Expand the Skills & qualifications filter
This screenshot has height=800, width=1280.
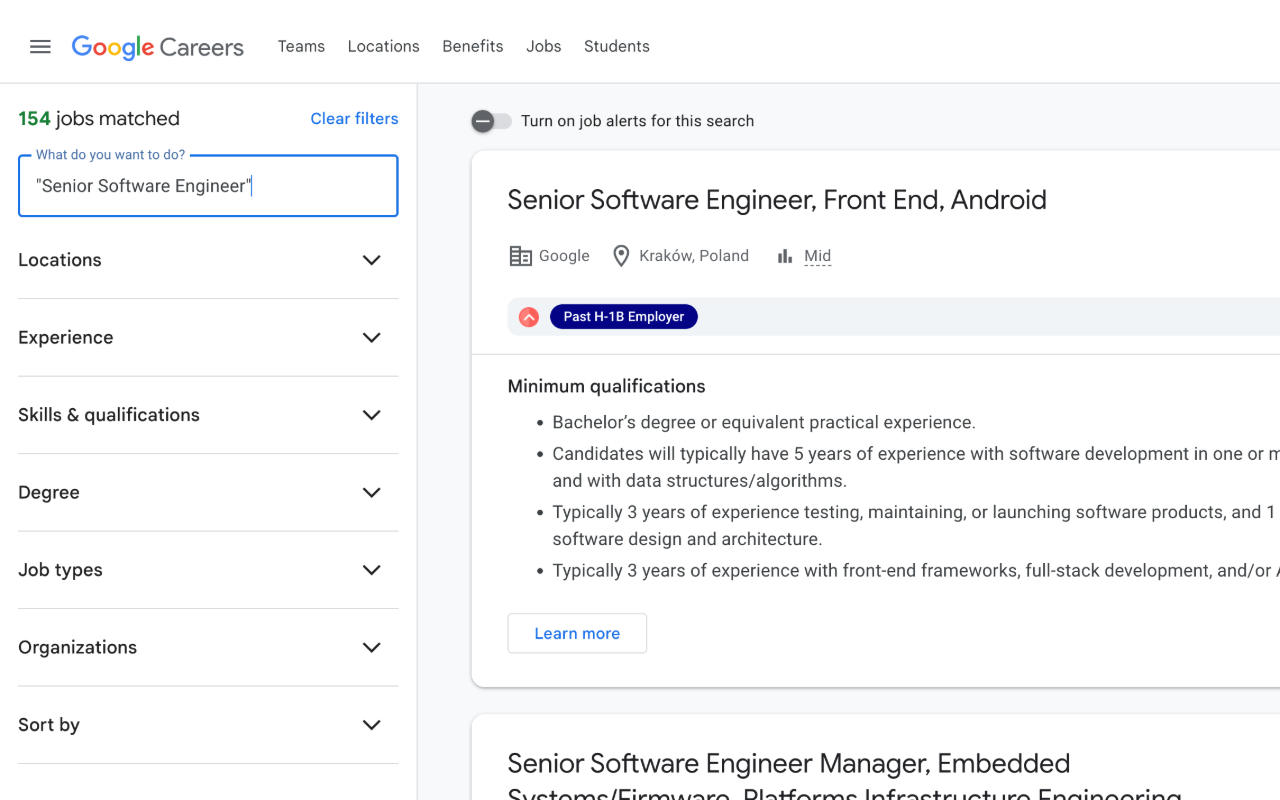tap(208, 415)
